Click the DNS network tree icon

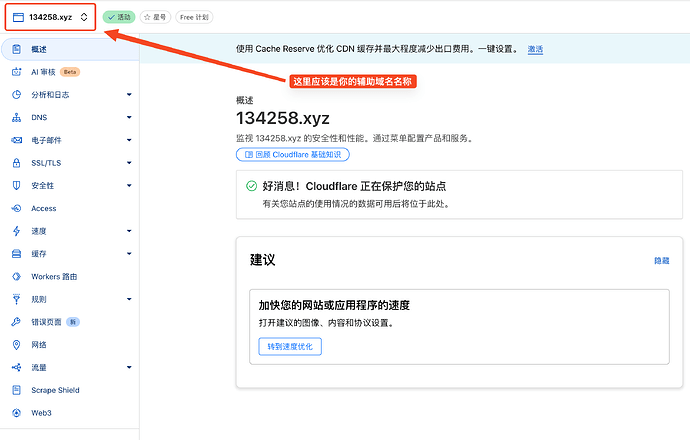tap(16, 117)
